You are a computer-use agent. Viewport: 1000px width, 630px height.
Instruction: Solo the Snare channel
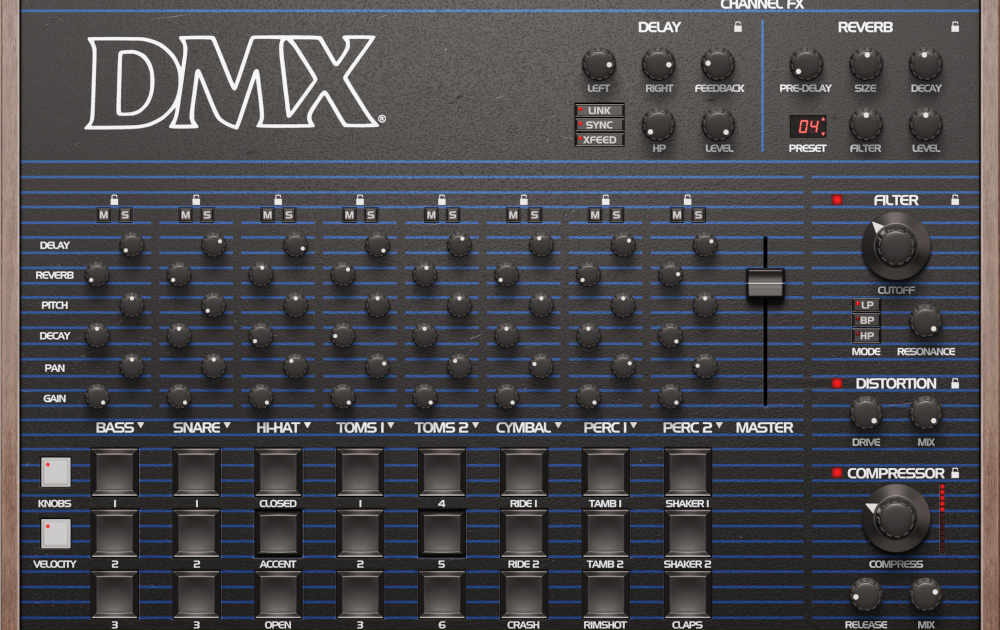pos(206,215)
